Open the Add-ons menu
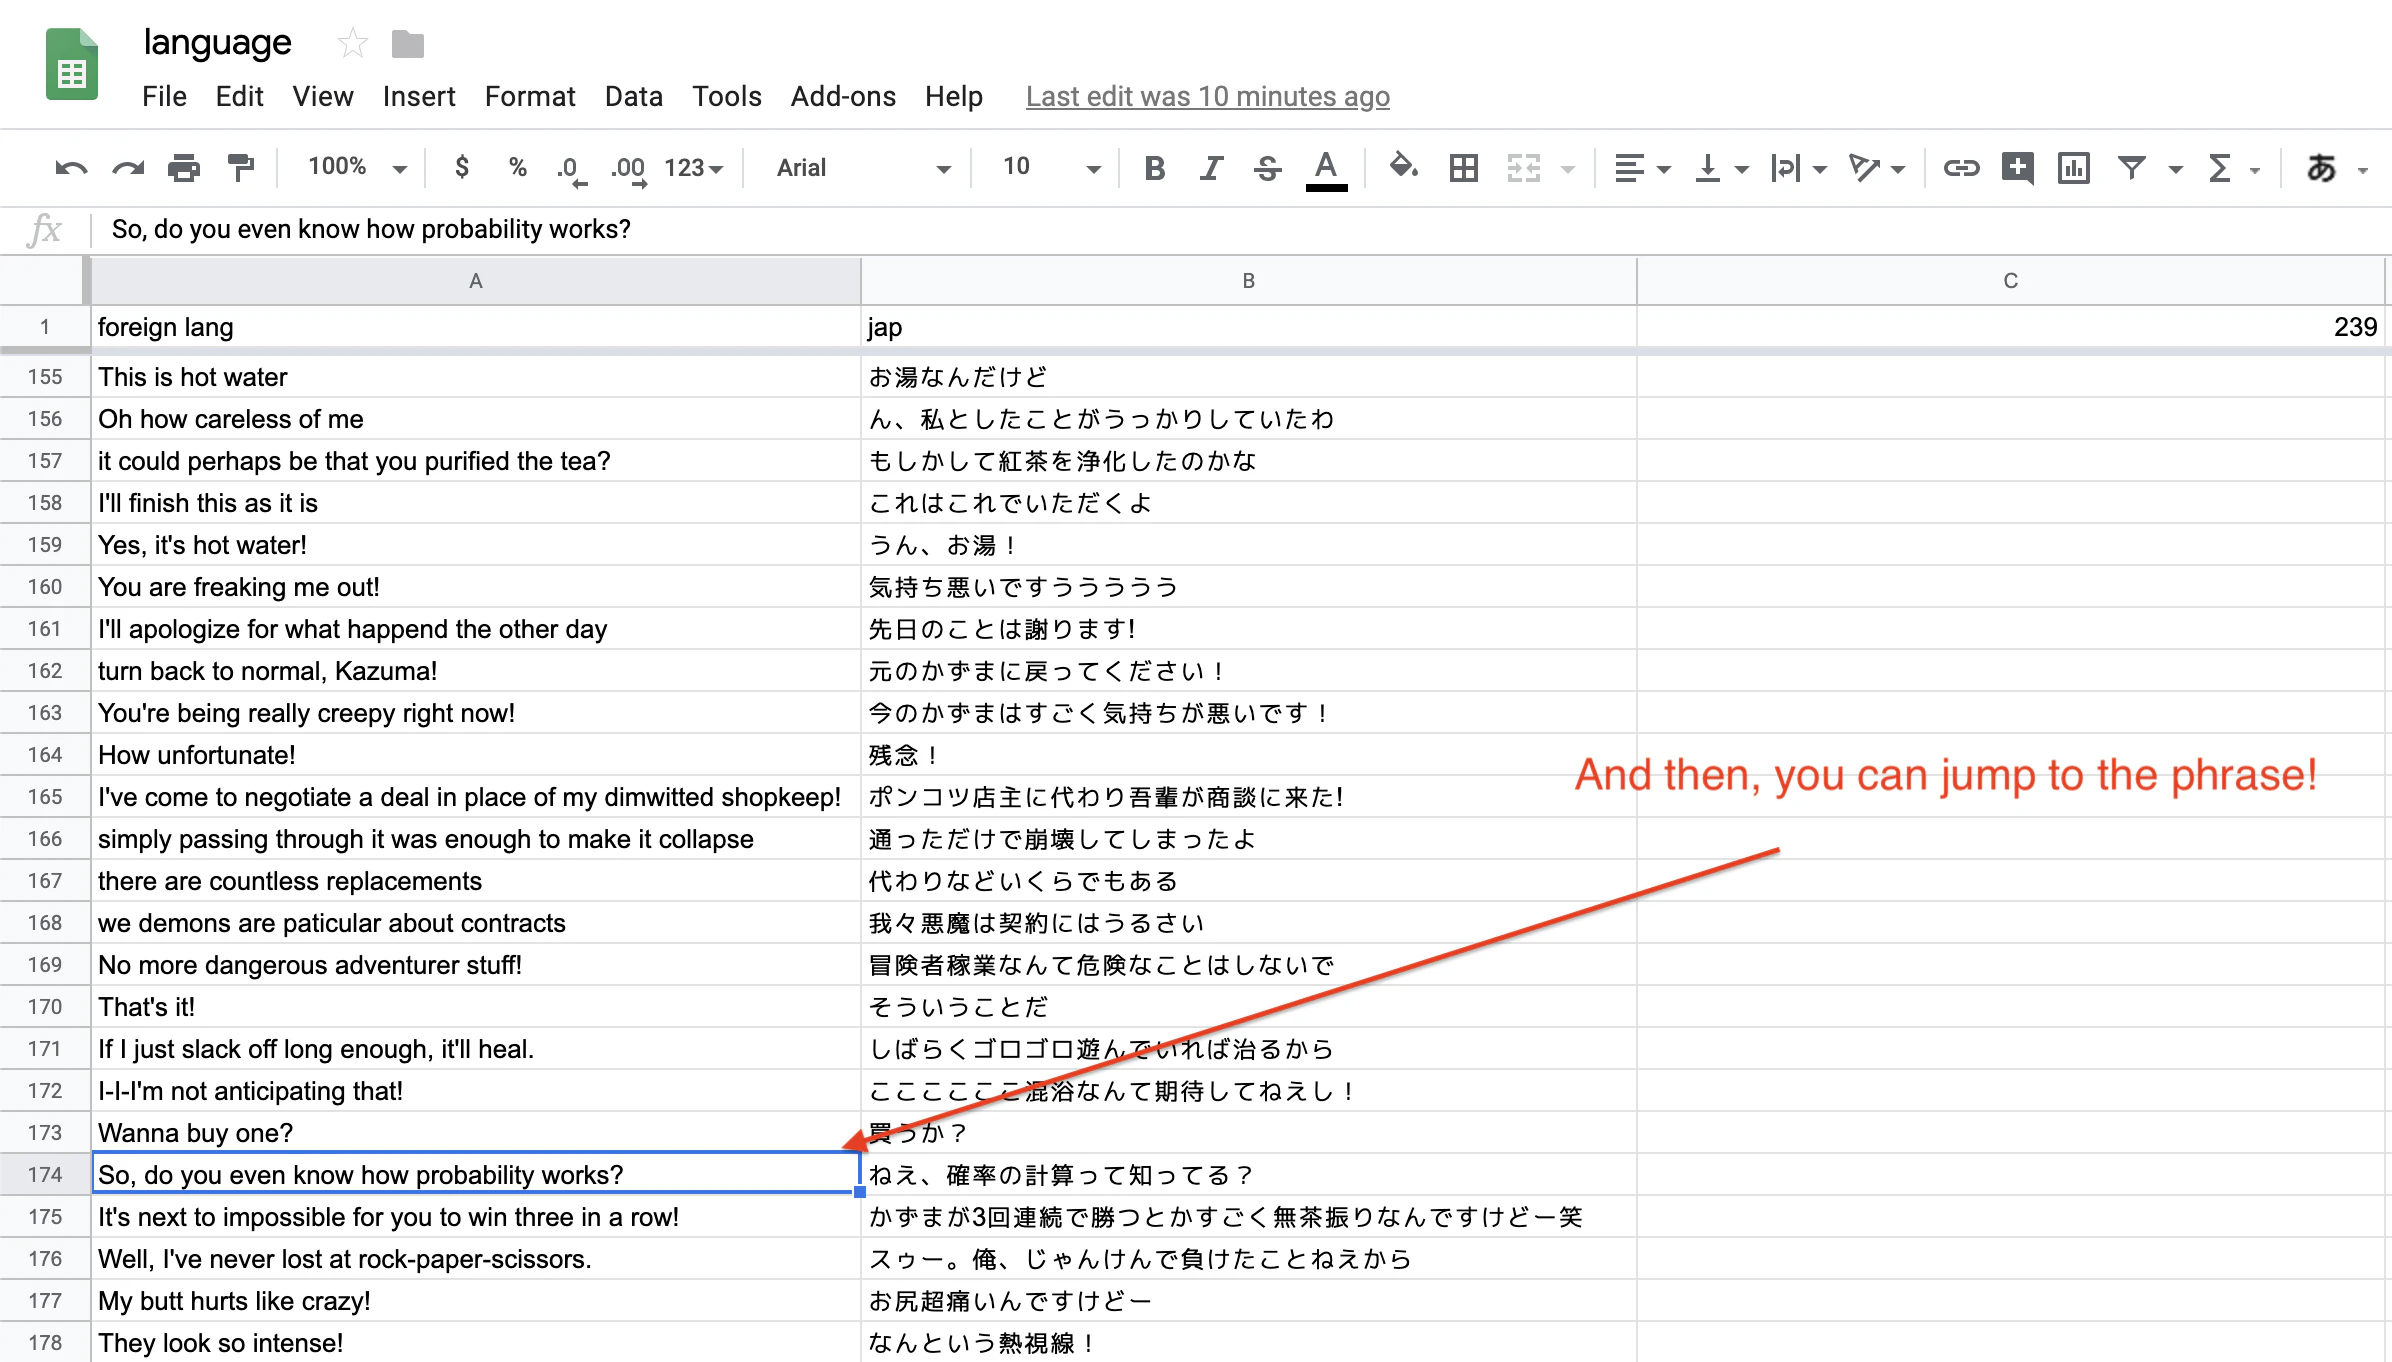The height and width of the screenshot is (1362, 2392). [843, 96]
